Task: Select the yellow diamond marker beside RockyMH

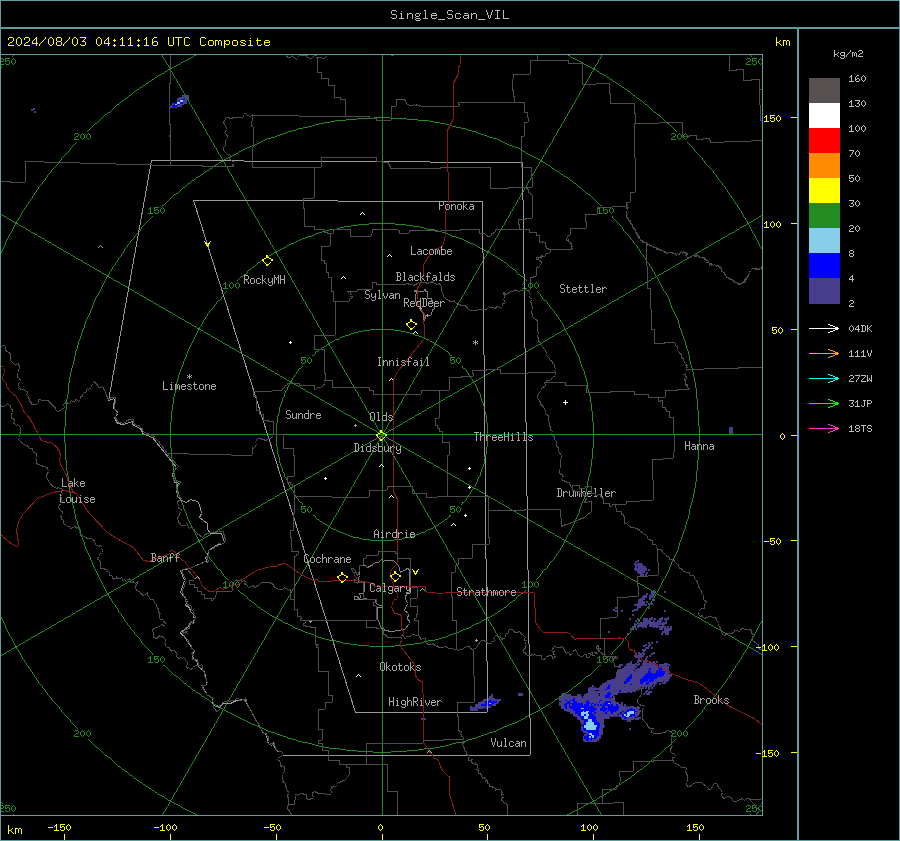Action: coord(267,261)
